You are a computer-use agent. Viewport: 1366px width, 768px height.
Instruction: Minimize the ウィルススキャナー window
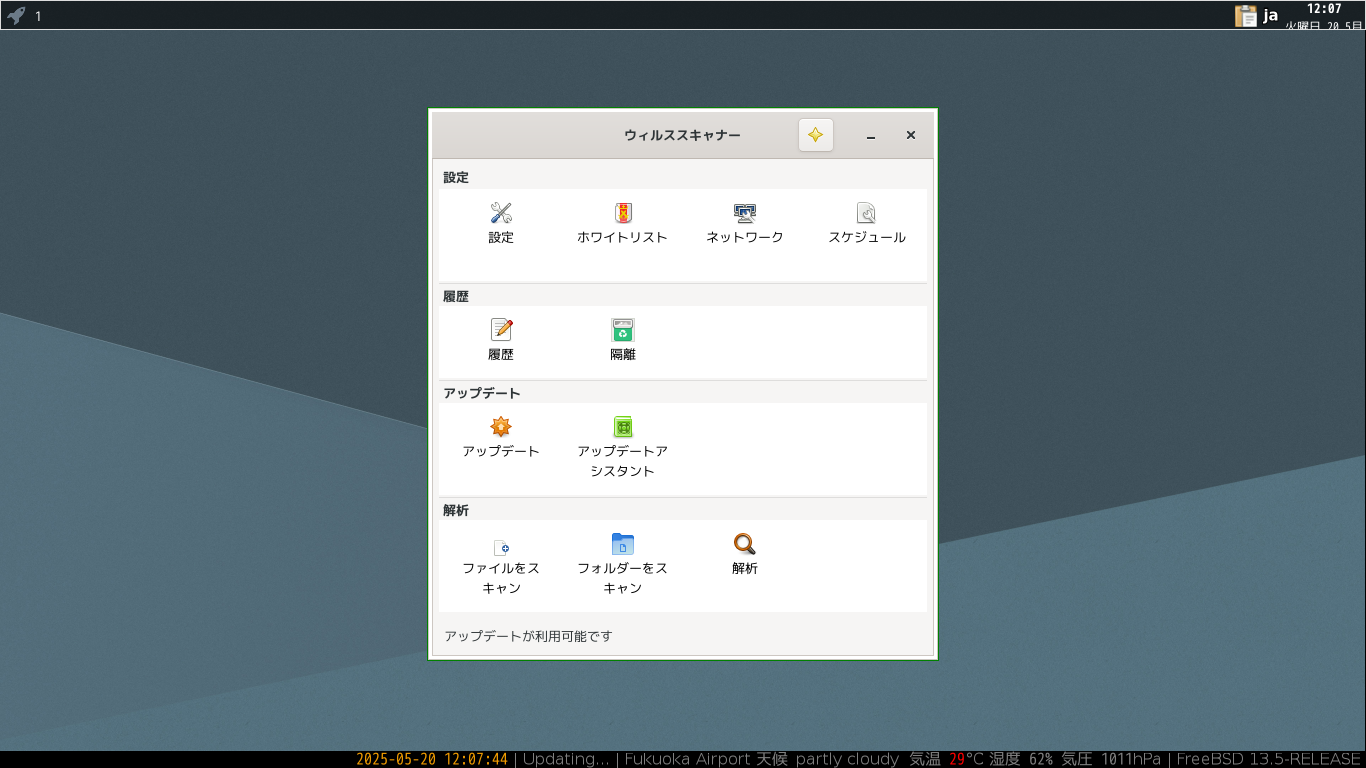[x=871, y=135]
